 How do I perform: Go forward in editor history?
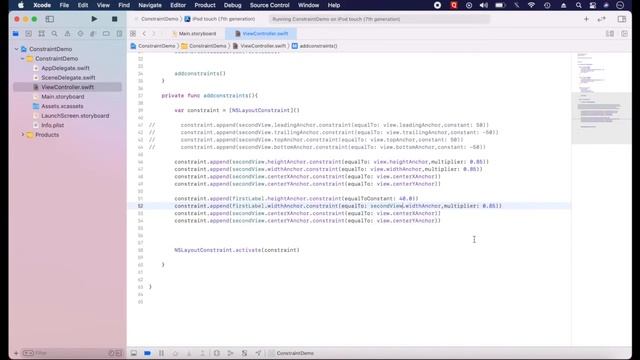(154, 34)
